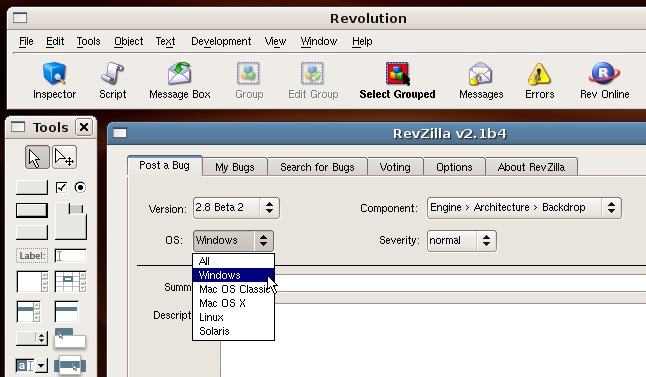Choose the scrolling field tool

[x=32, y=281]
